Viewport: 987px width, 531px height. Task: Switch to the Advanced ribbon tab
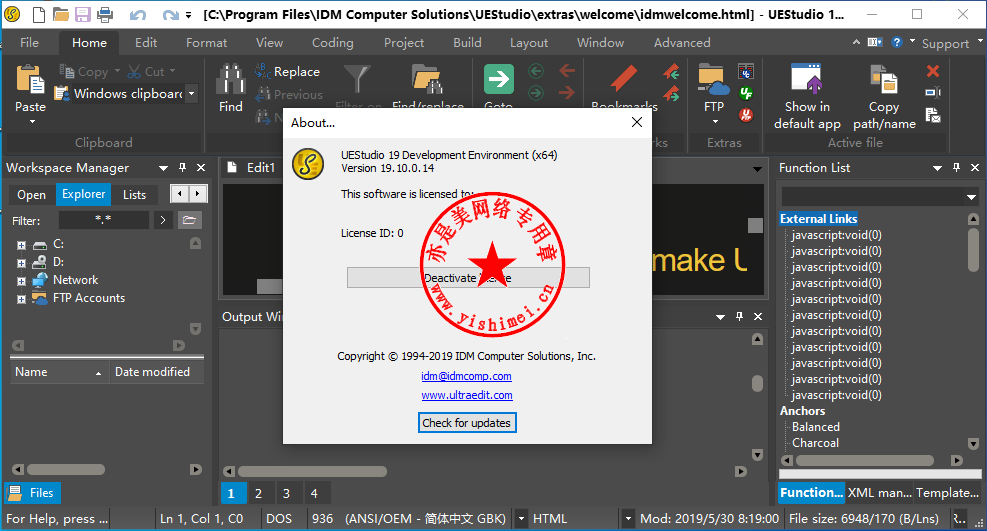(x=682, y=43)
